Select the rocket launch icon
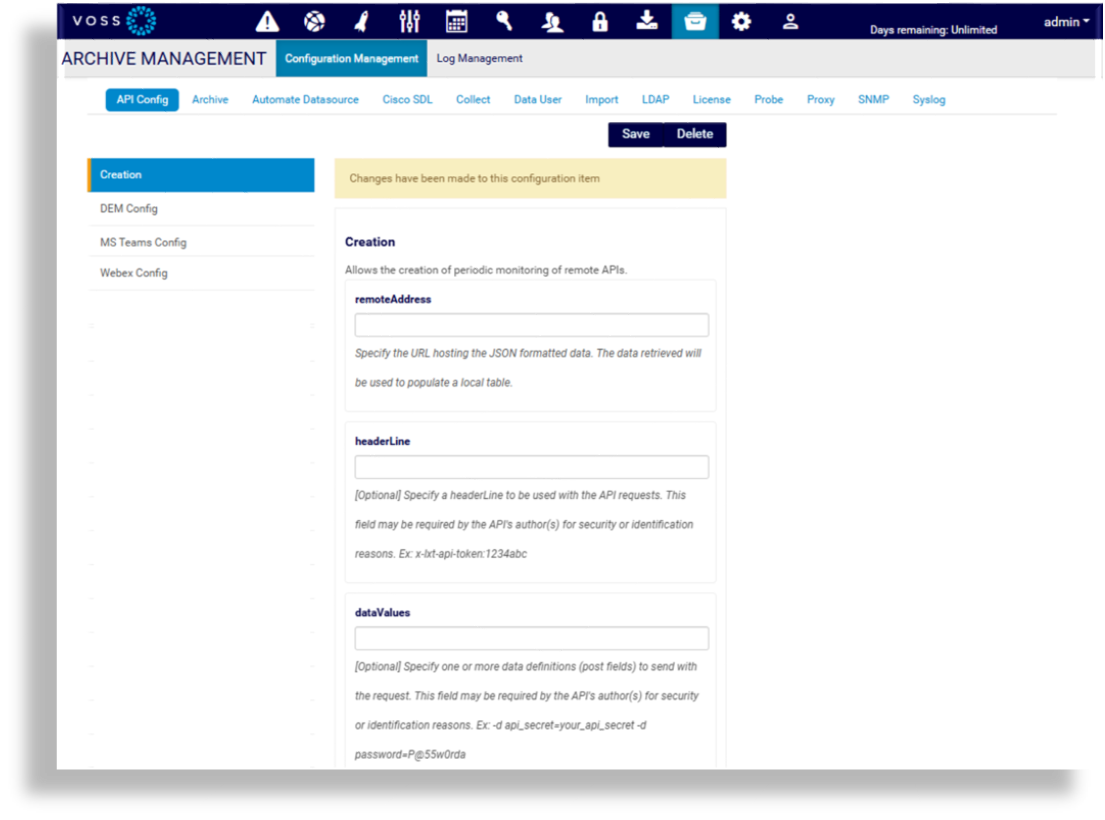The width and height of the screenshot is (1105, 820). pyautogui.click(x=361, y=20)
